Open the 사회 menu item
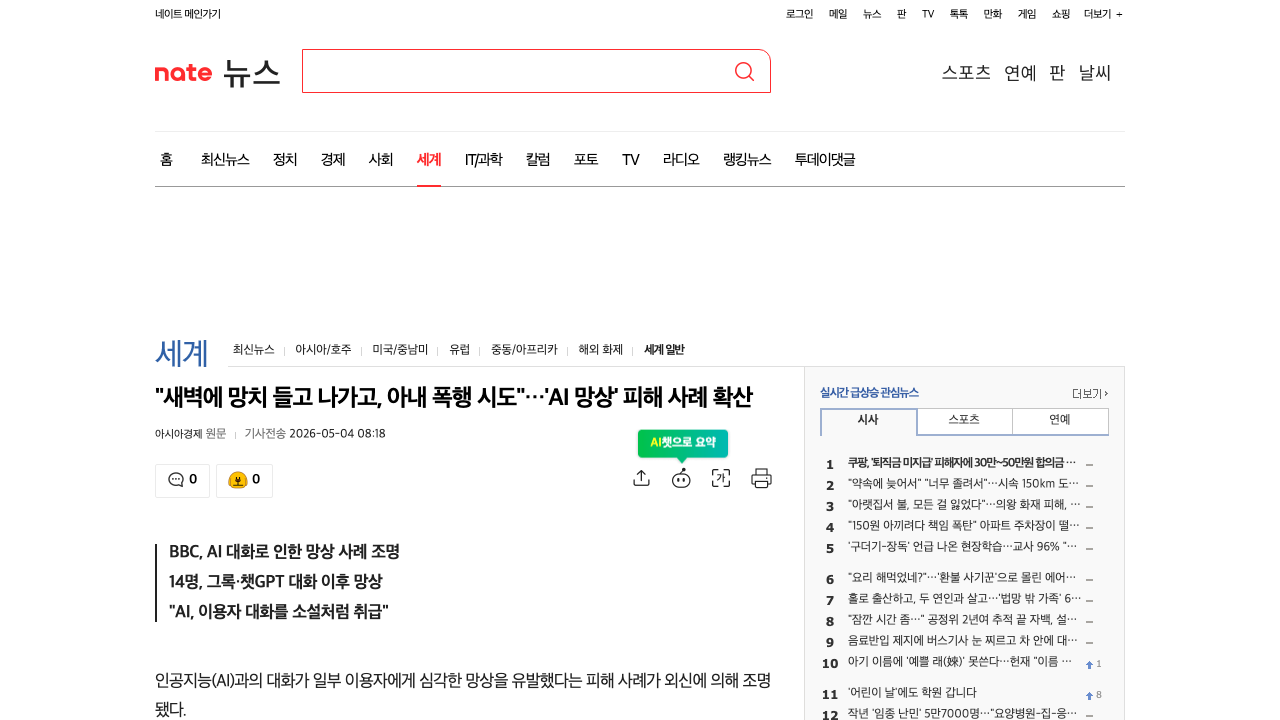This screenshot has width=1280, height=720. pos(381,159)
